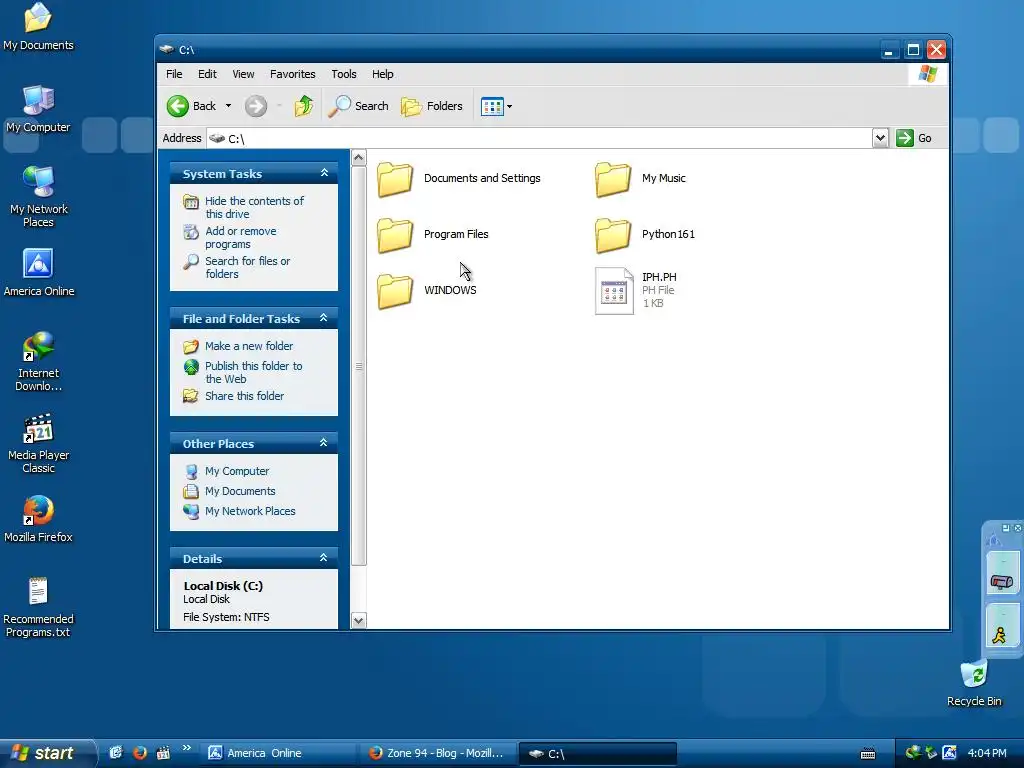
Task: Open the Search pane from toolbar
Action: (358, 106)
